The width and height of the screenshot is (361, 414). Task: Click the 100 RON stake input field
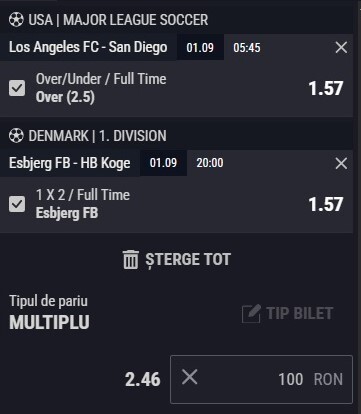click(x=261, y=379)
